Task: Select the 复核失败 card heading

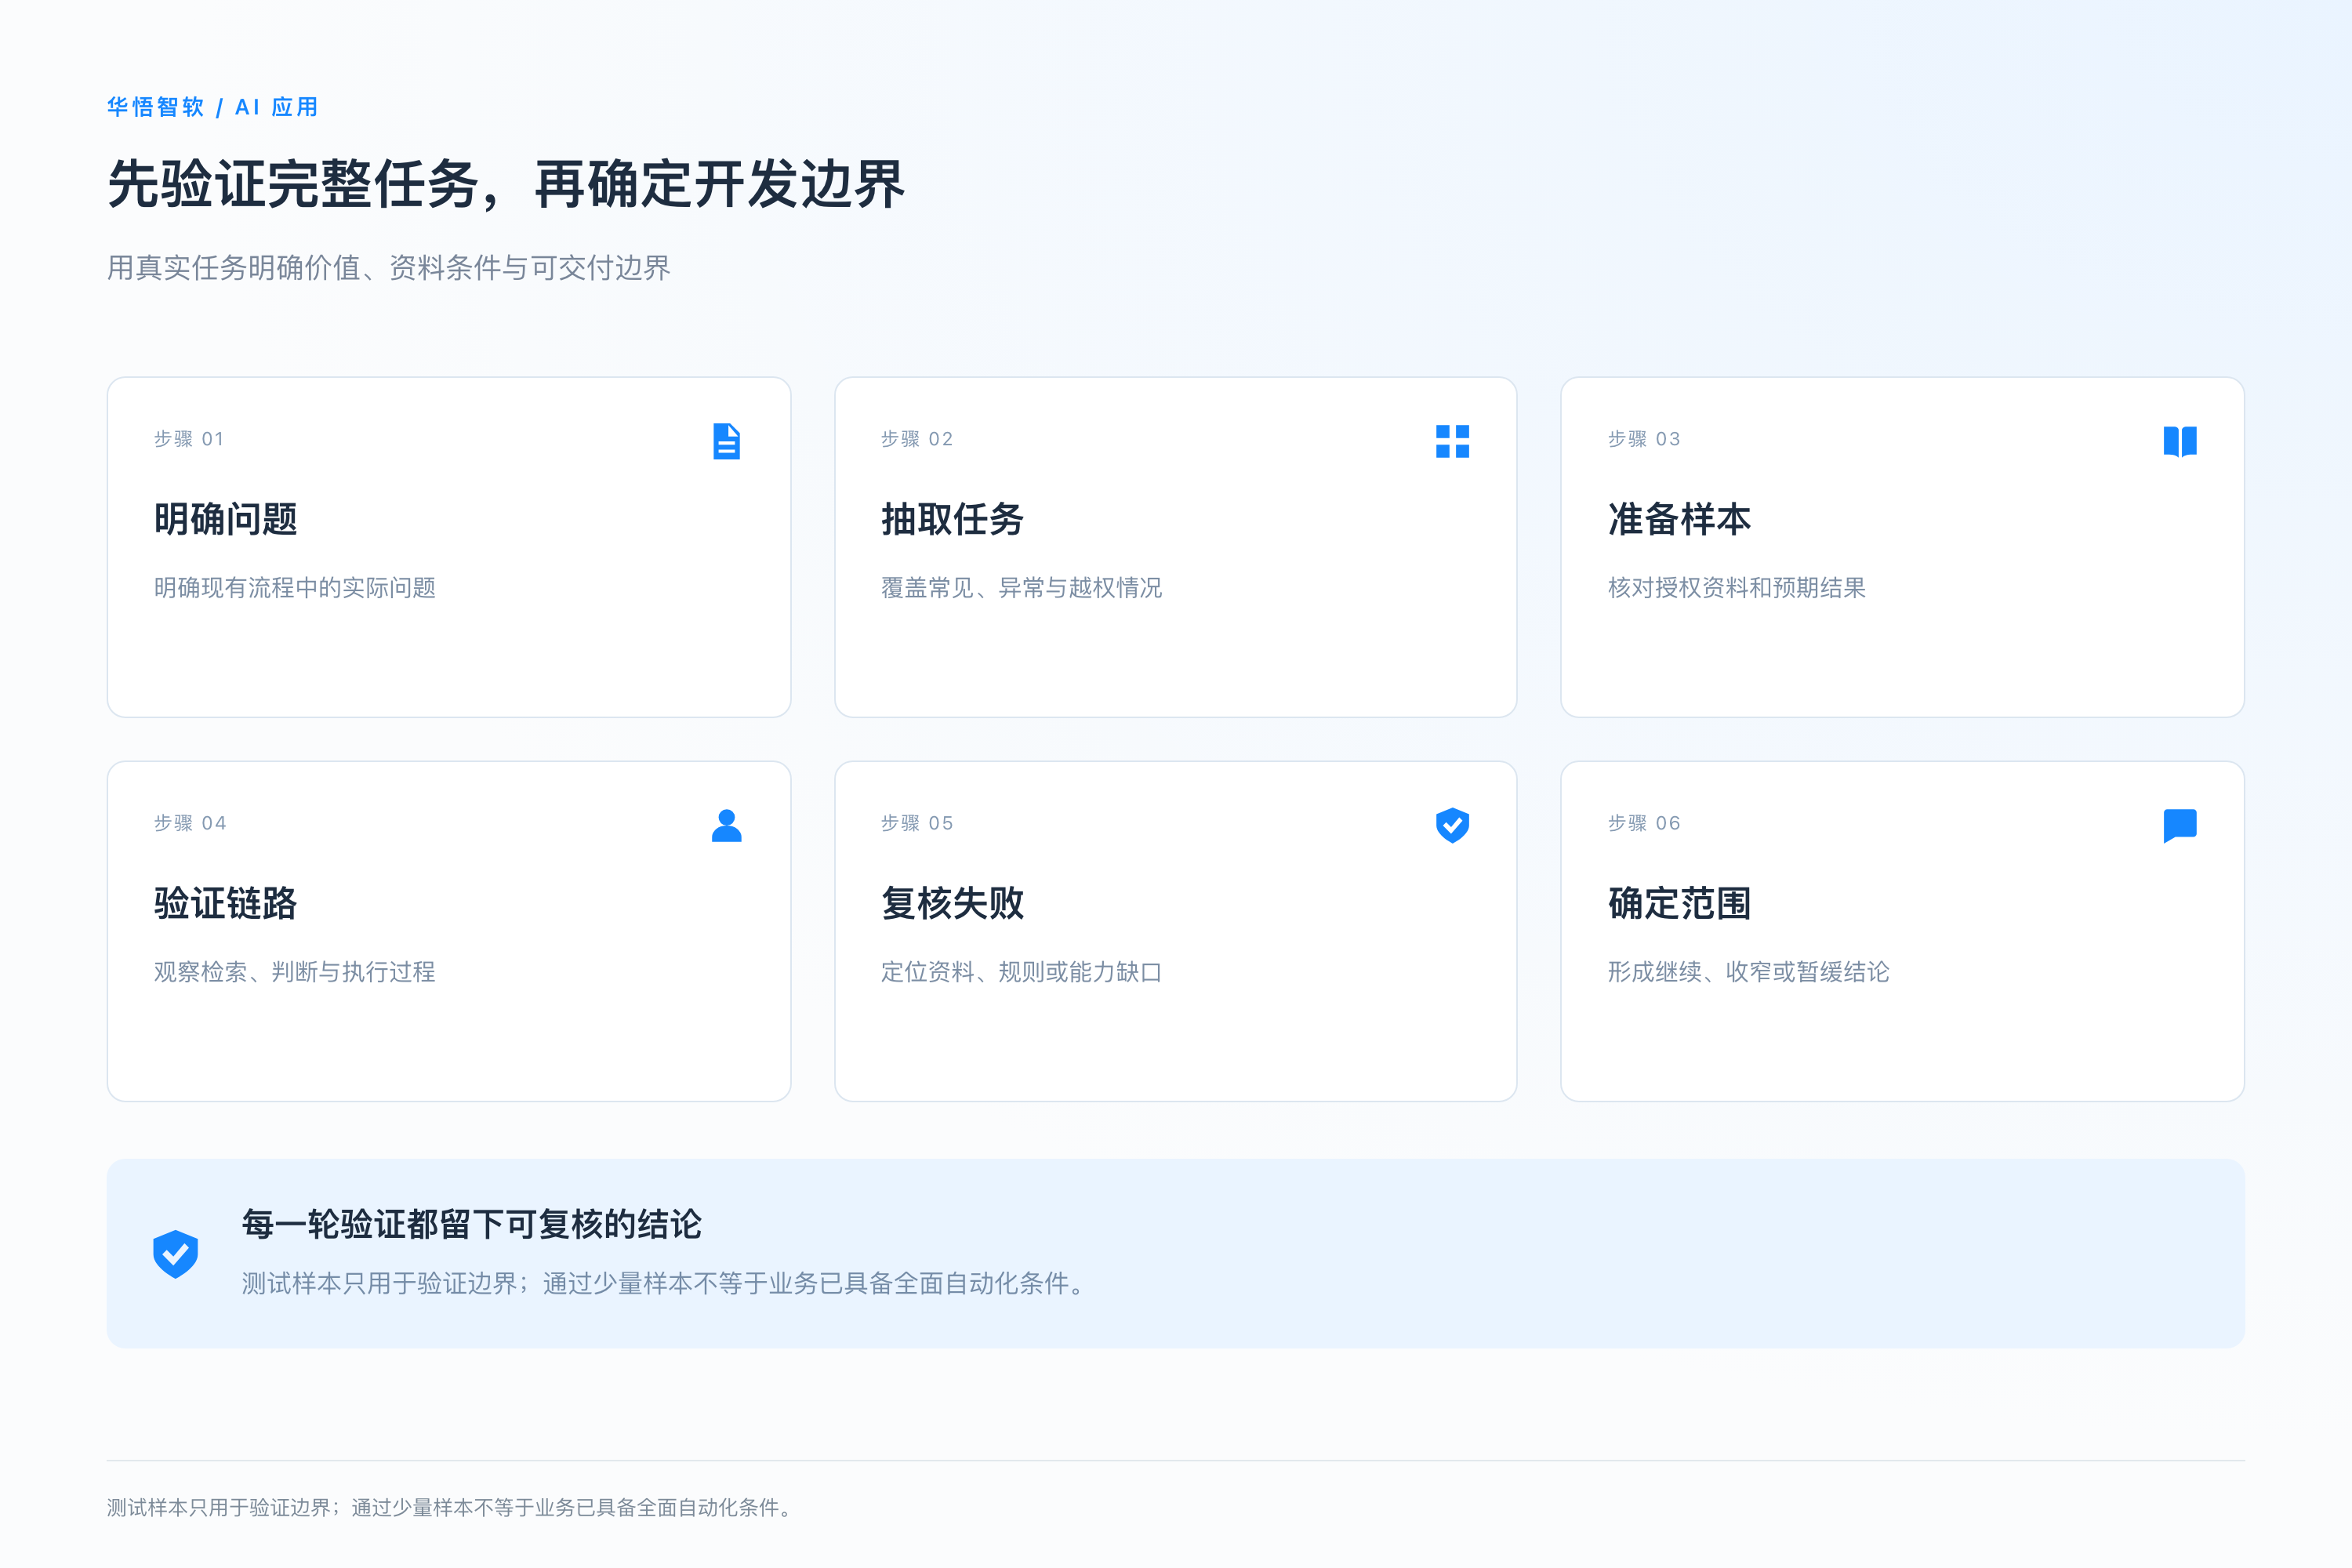Action: coord(952,903)
